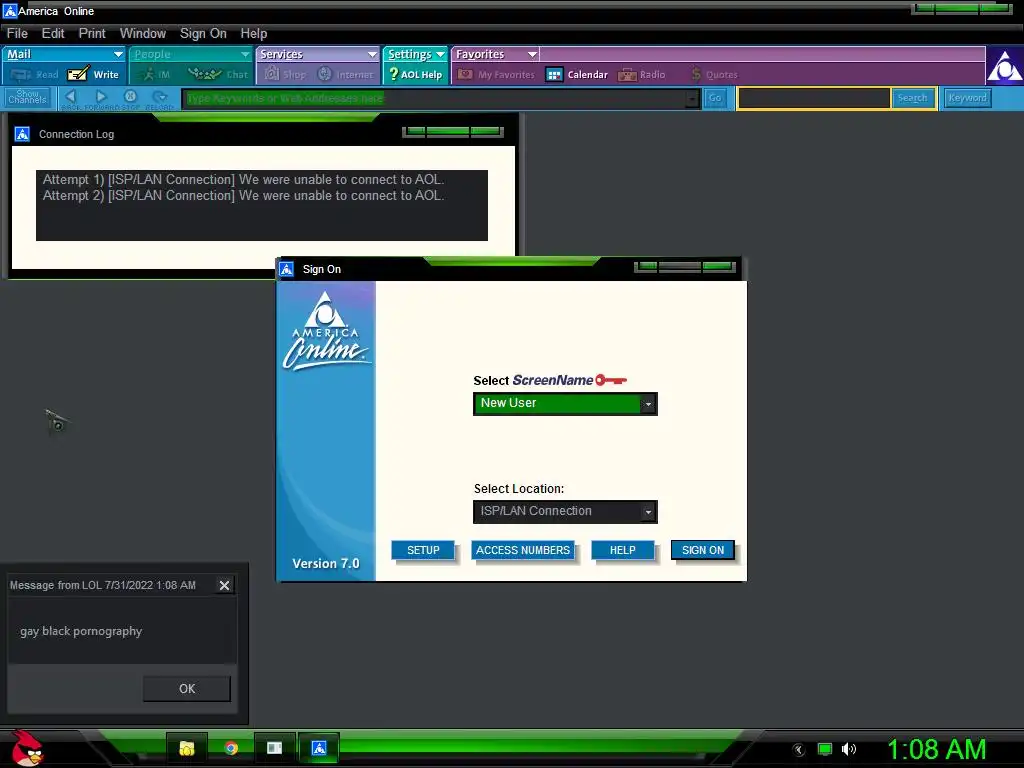Toggle the Show Channels button
The image size is (1024, 768).
27,98
